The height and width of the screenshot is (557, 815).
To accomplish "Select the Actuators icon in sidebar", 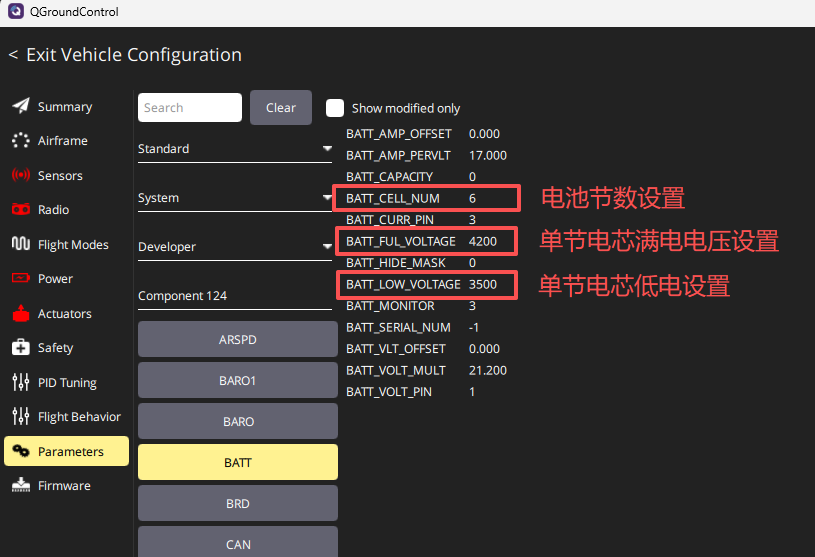I will pos(20,313).
